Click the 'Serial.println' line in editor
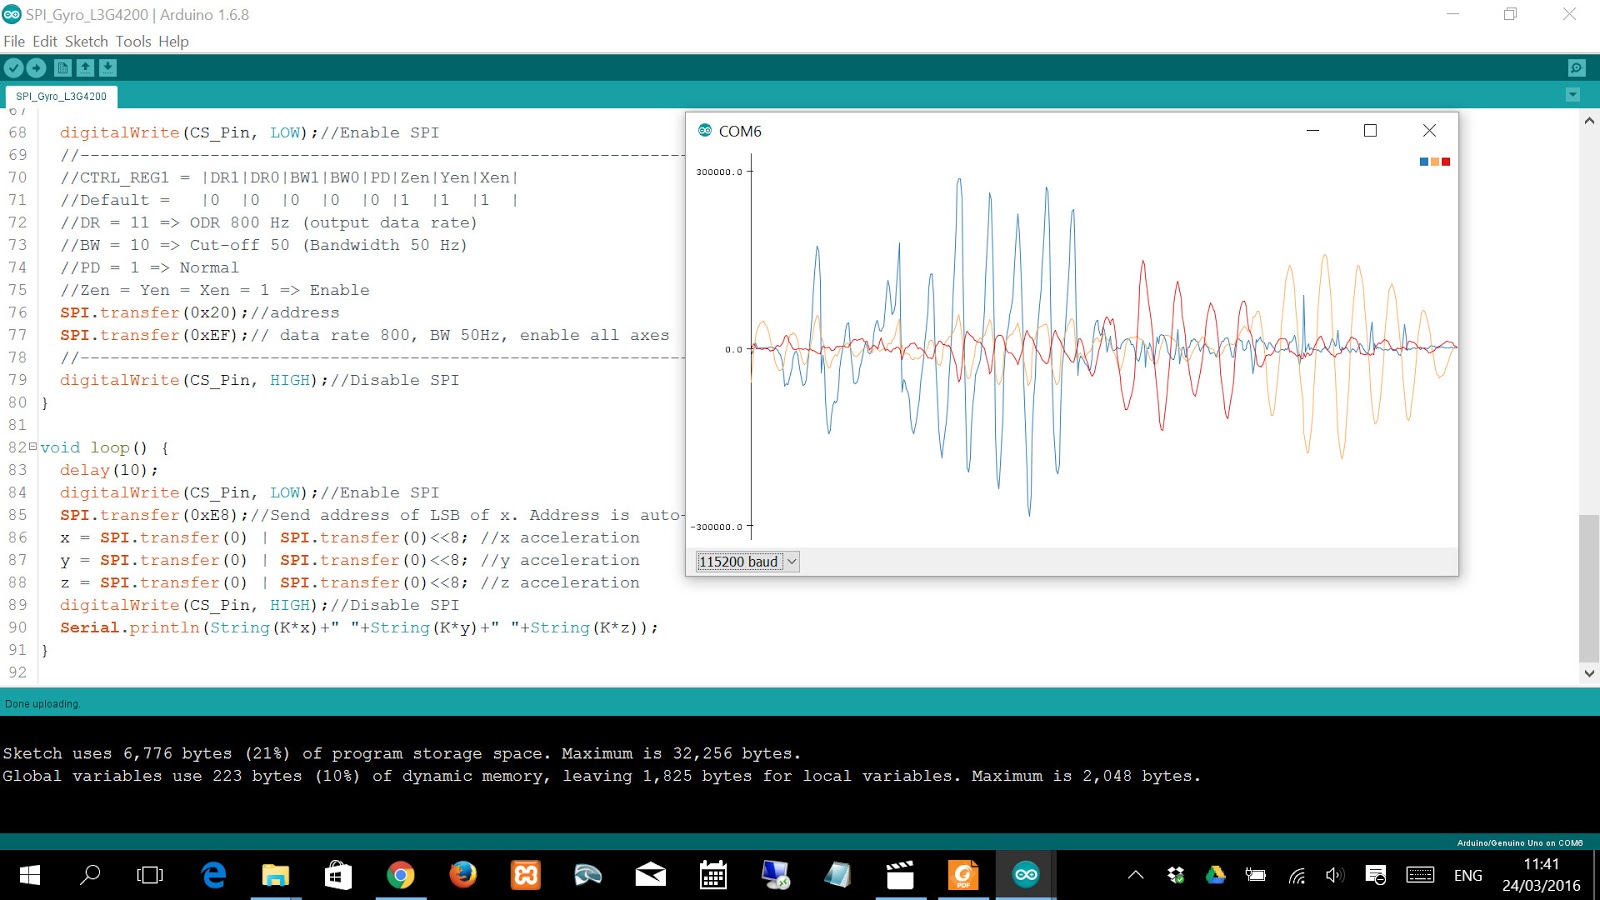Image resolution: width=1600 pixels, height=900 pixels. [x=359, y=628]
